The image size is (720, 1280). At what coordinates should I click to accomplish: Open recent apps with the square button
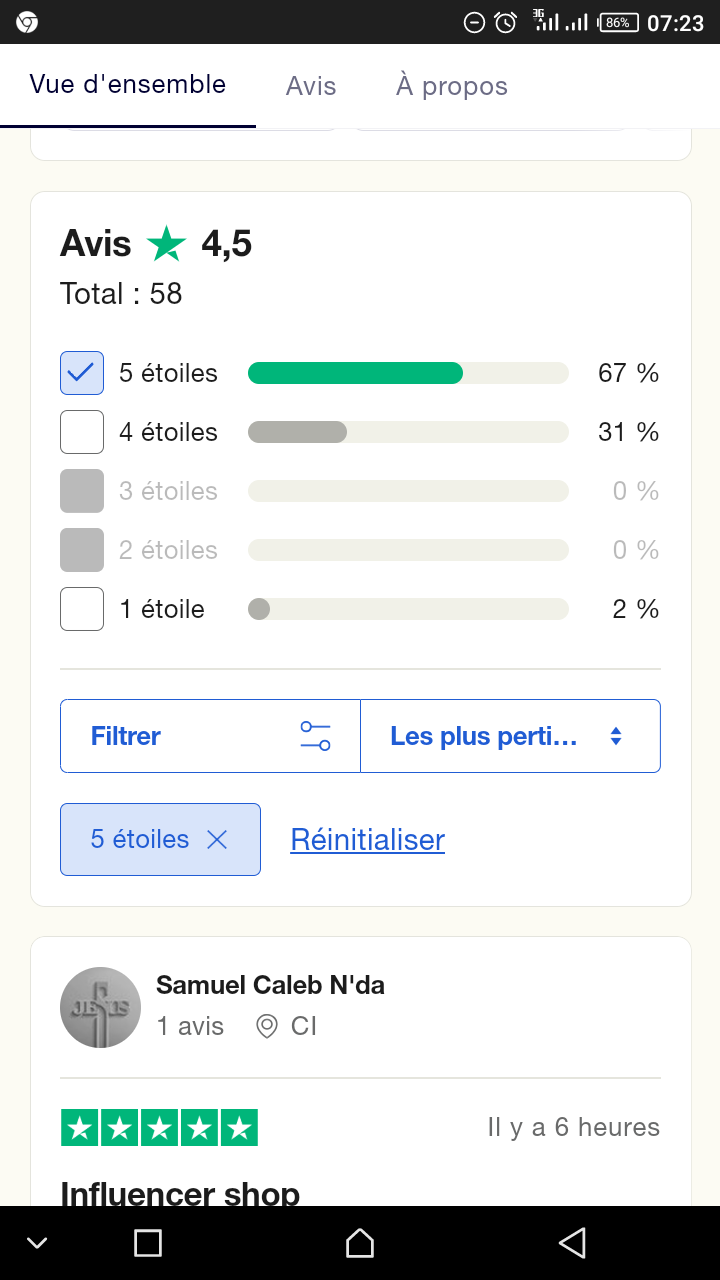148,1243
